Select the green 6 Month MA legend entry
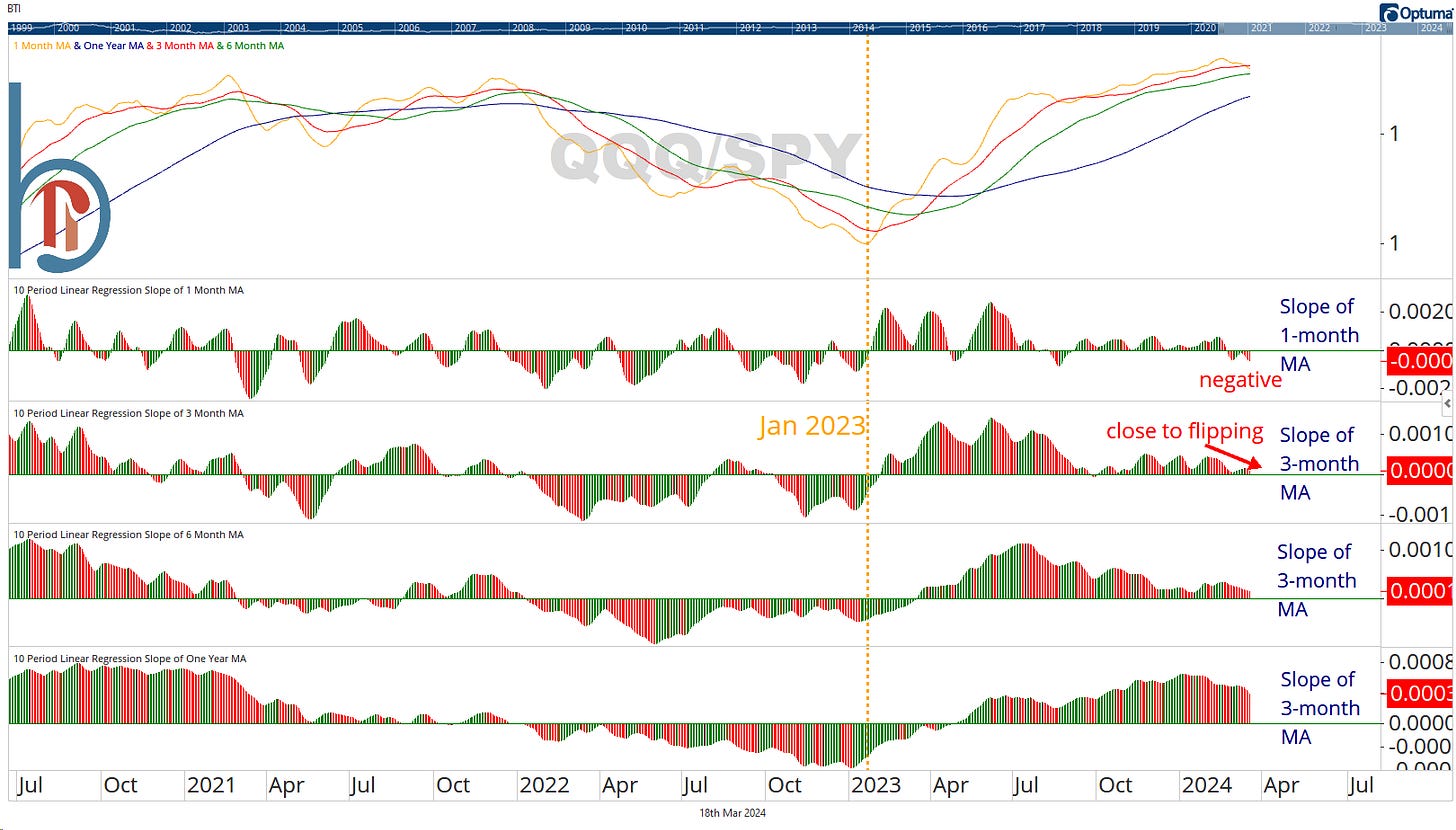Screen dimensions: 1456x830 (x=254, y=45)
